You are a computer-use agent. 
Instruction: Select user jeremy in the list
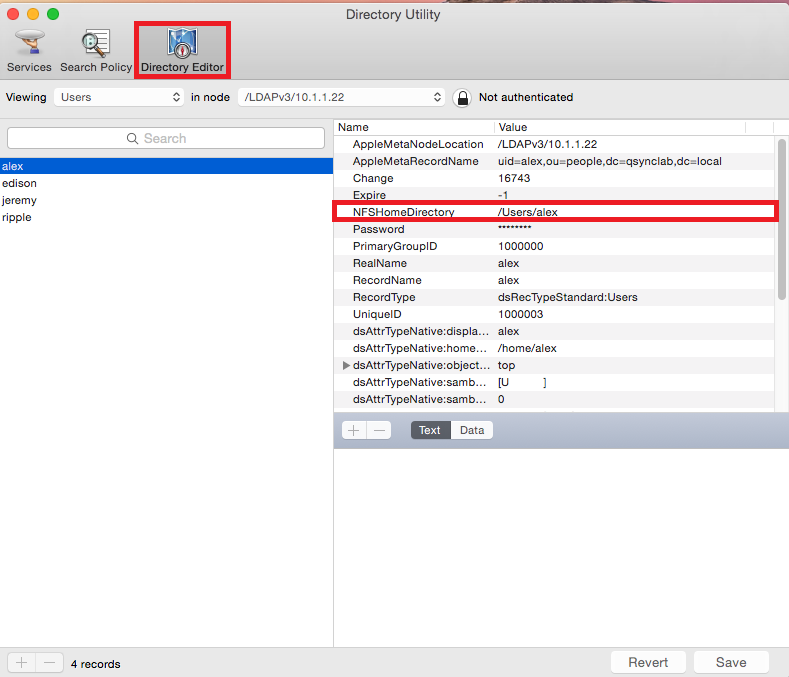pyautogui.click(x=166, y=200)
